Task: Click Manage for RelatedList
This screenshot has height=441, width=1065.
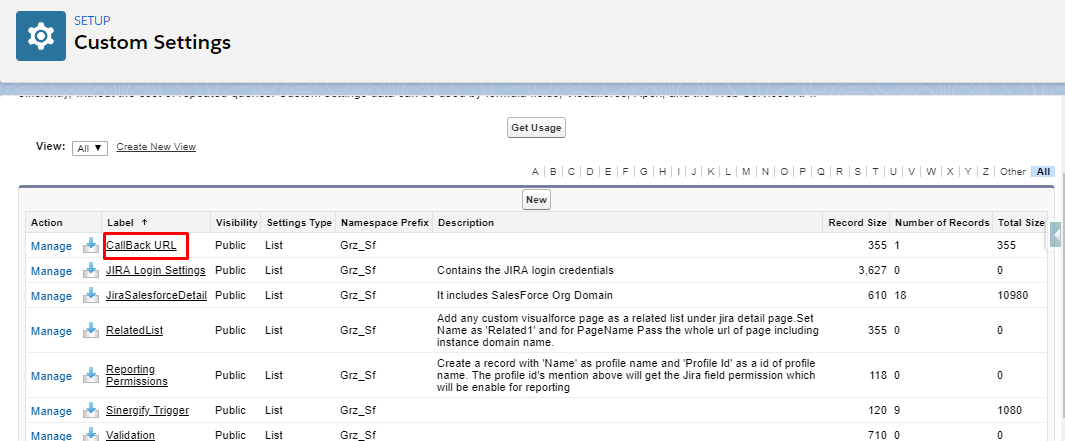Action: pos(51,331)
